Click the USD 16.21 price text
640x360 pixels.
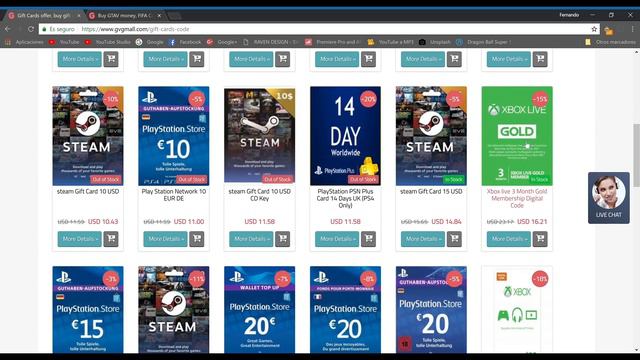coord(532,222)
